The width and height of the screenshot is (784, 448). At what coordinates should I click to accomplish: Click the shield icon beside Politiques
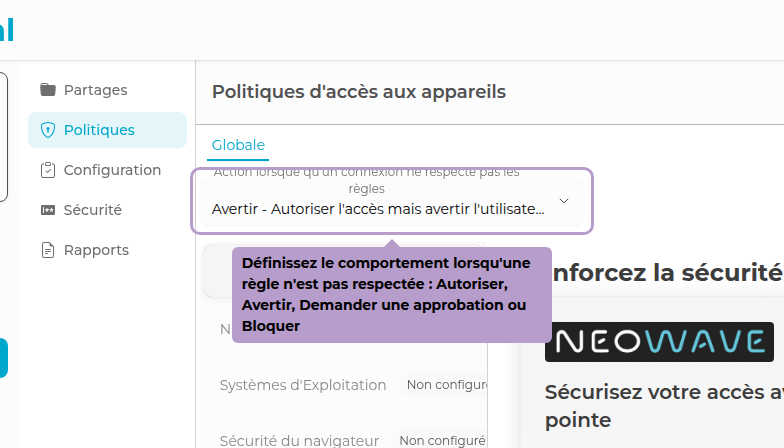[48, 130]
